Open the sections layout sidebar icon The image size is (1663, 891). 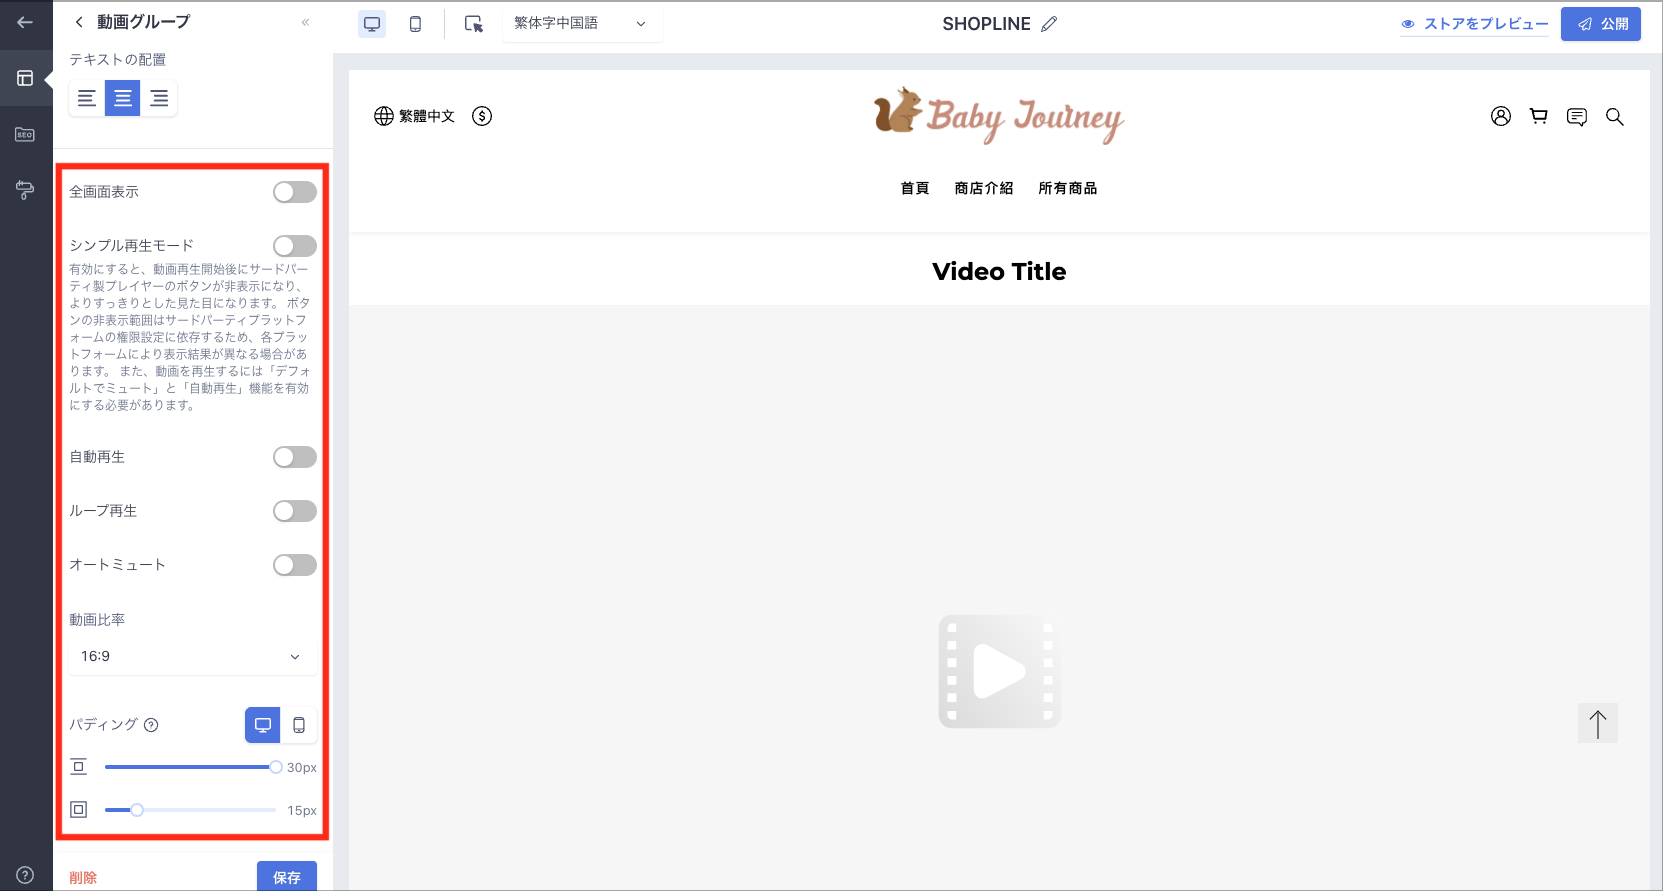pos(25,78)
